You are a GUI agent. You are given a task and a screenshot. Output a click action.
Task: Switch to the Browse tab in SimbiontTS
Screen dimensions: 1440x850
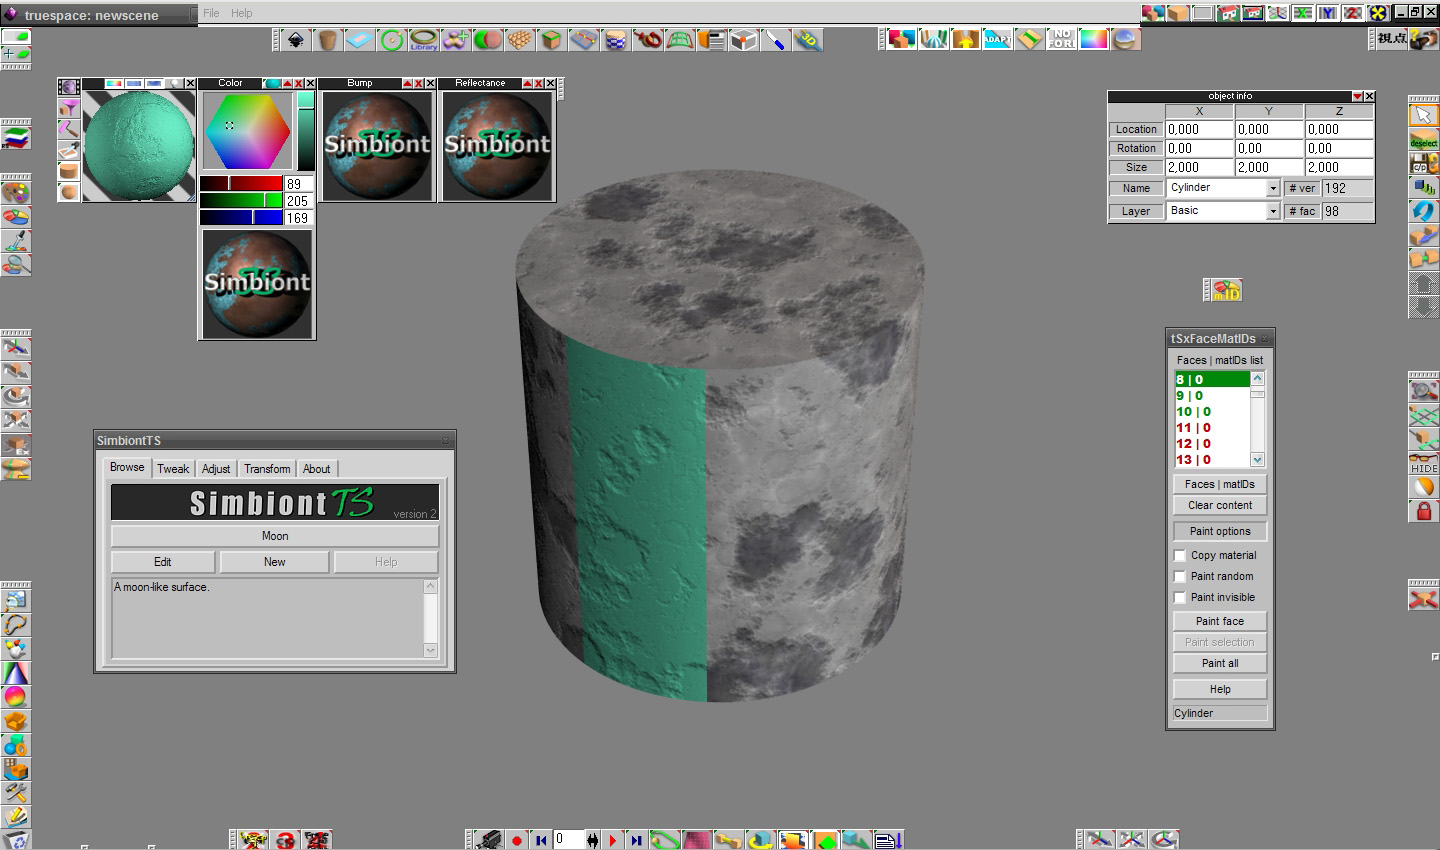click(x=127, y=467)
